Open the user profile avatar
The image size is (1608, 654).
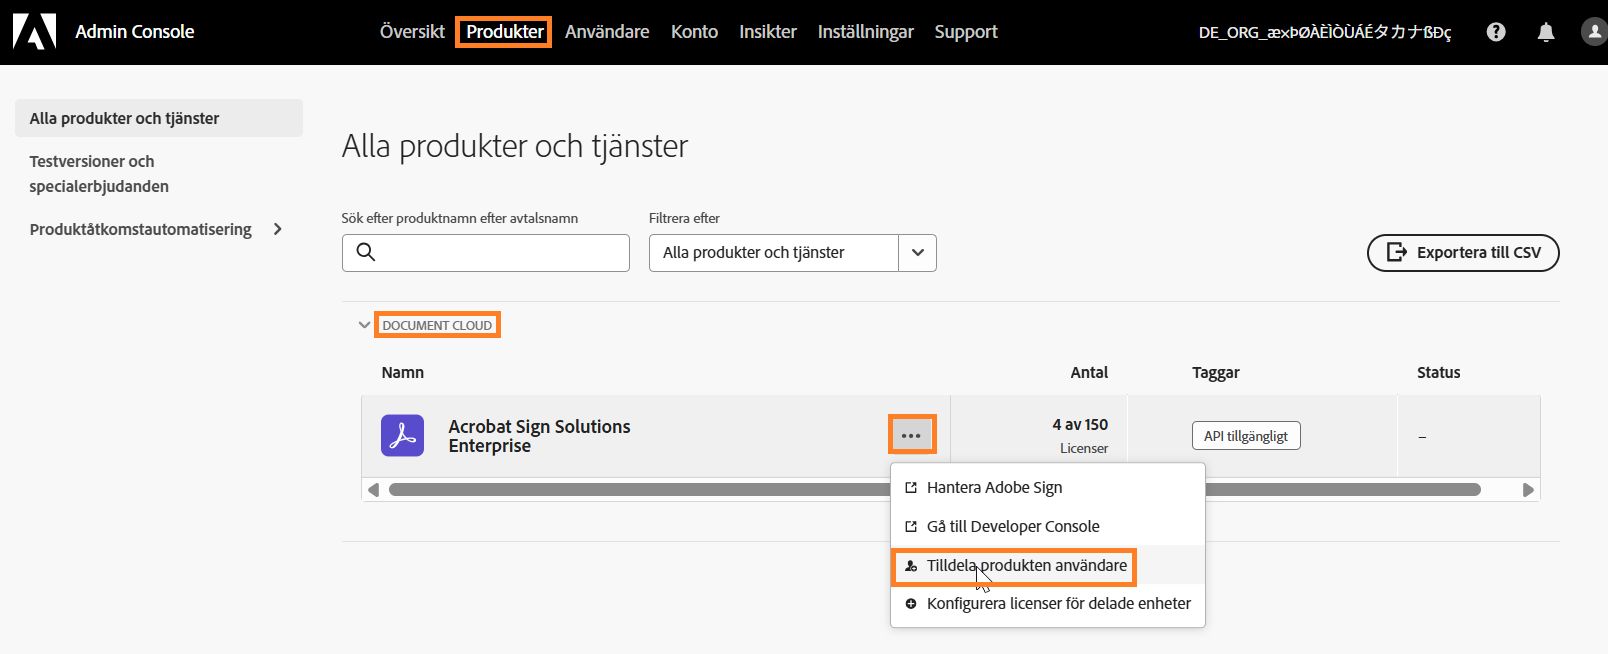tap(1594, 32)
